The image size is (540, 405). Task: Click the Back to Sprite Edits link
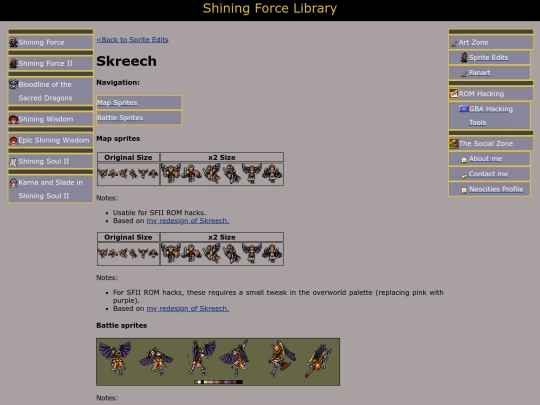(x=132, y=40)
